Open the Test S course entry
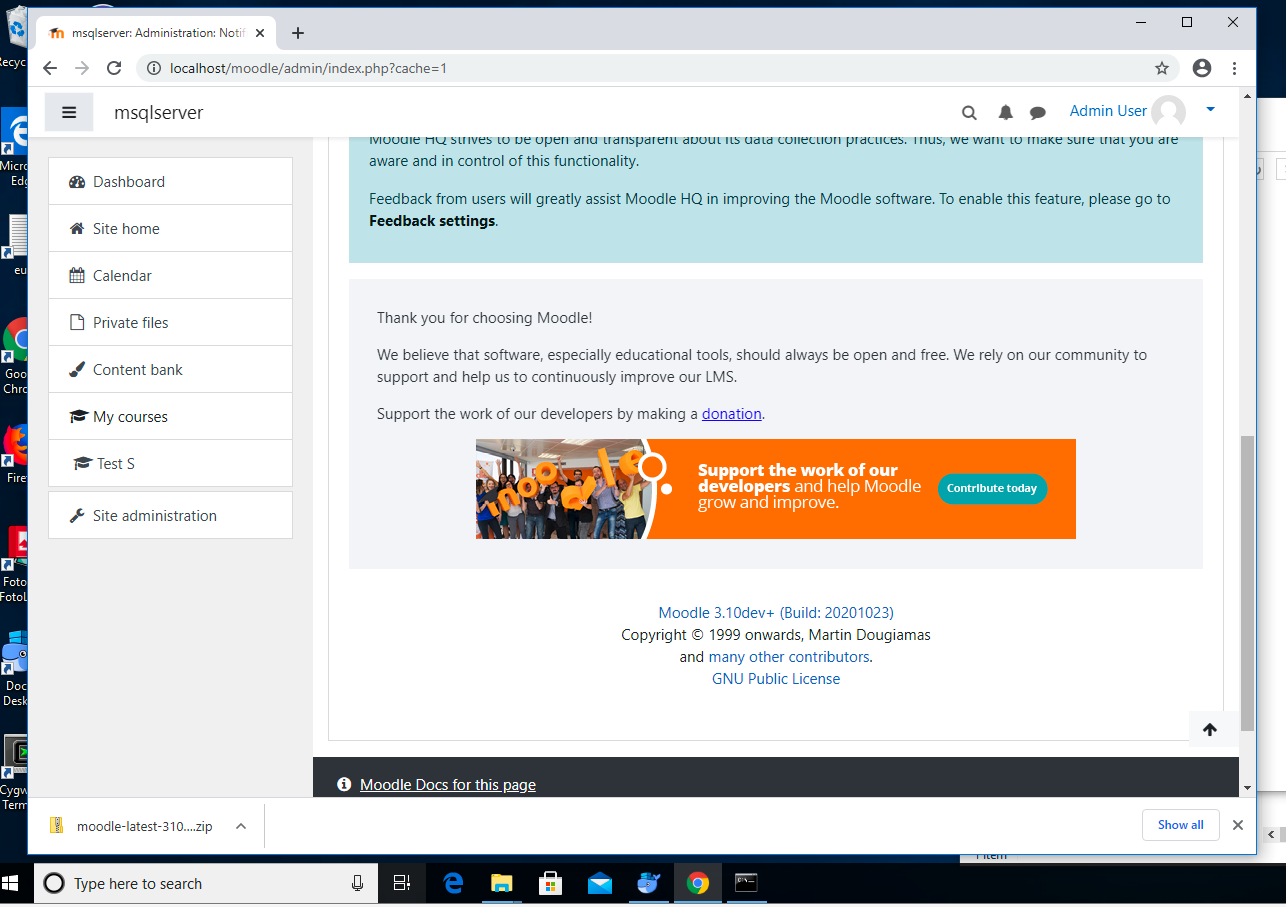Screen dimensions: 1286x907 point(170,463)
